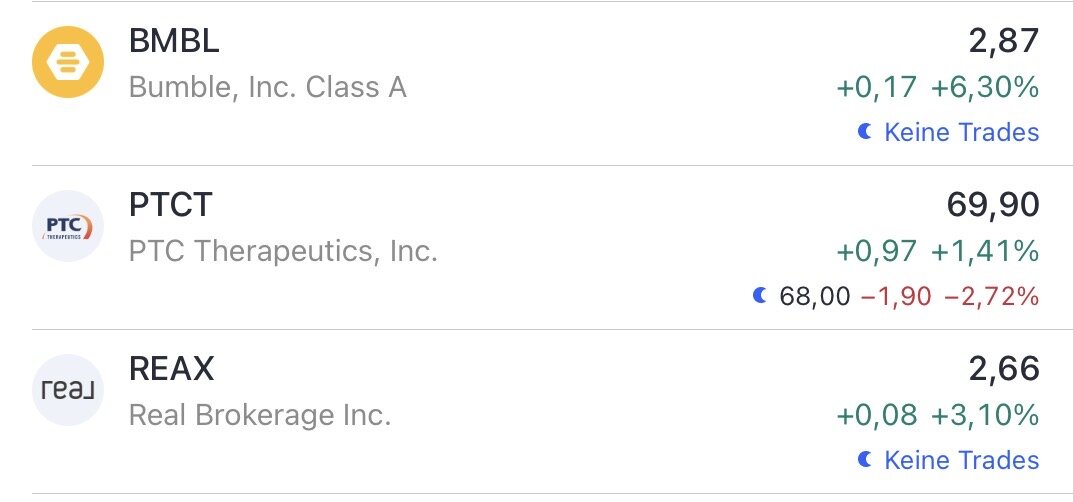Tap REAX price 2,66
The width and height of the screenshot is (1073, 502).
(1004, 369)
